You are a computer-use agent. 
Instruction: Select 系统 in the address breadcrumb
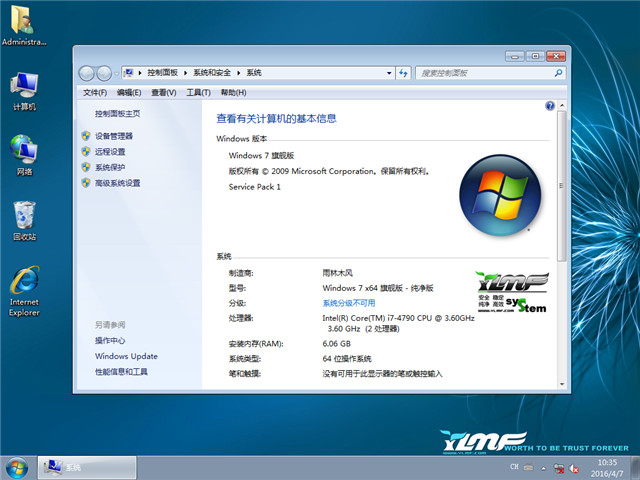pos(254,73)
